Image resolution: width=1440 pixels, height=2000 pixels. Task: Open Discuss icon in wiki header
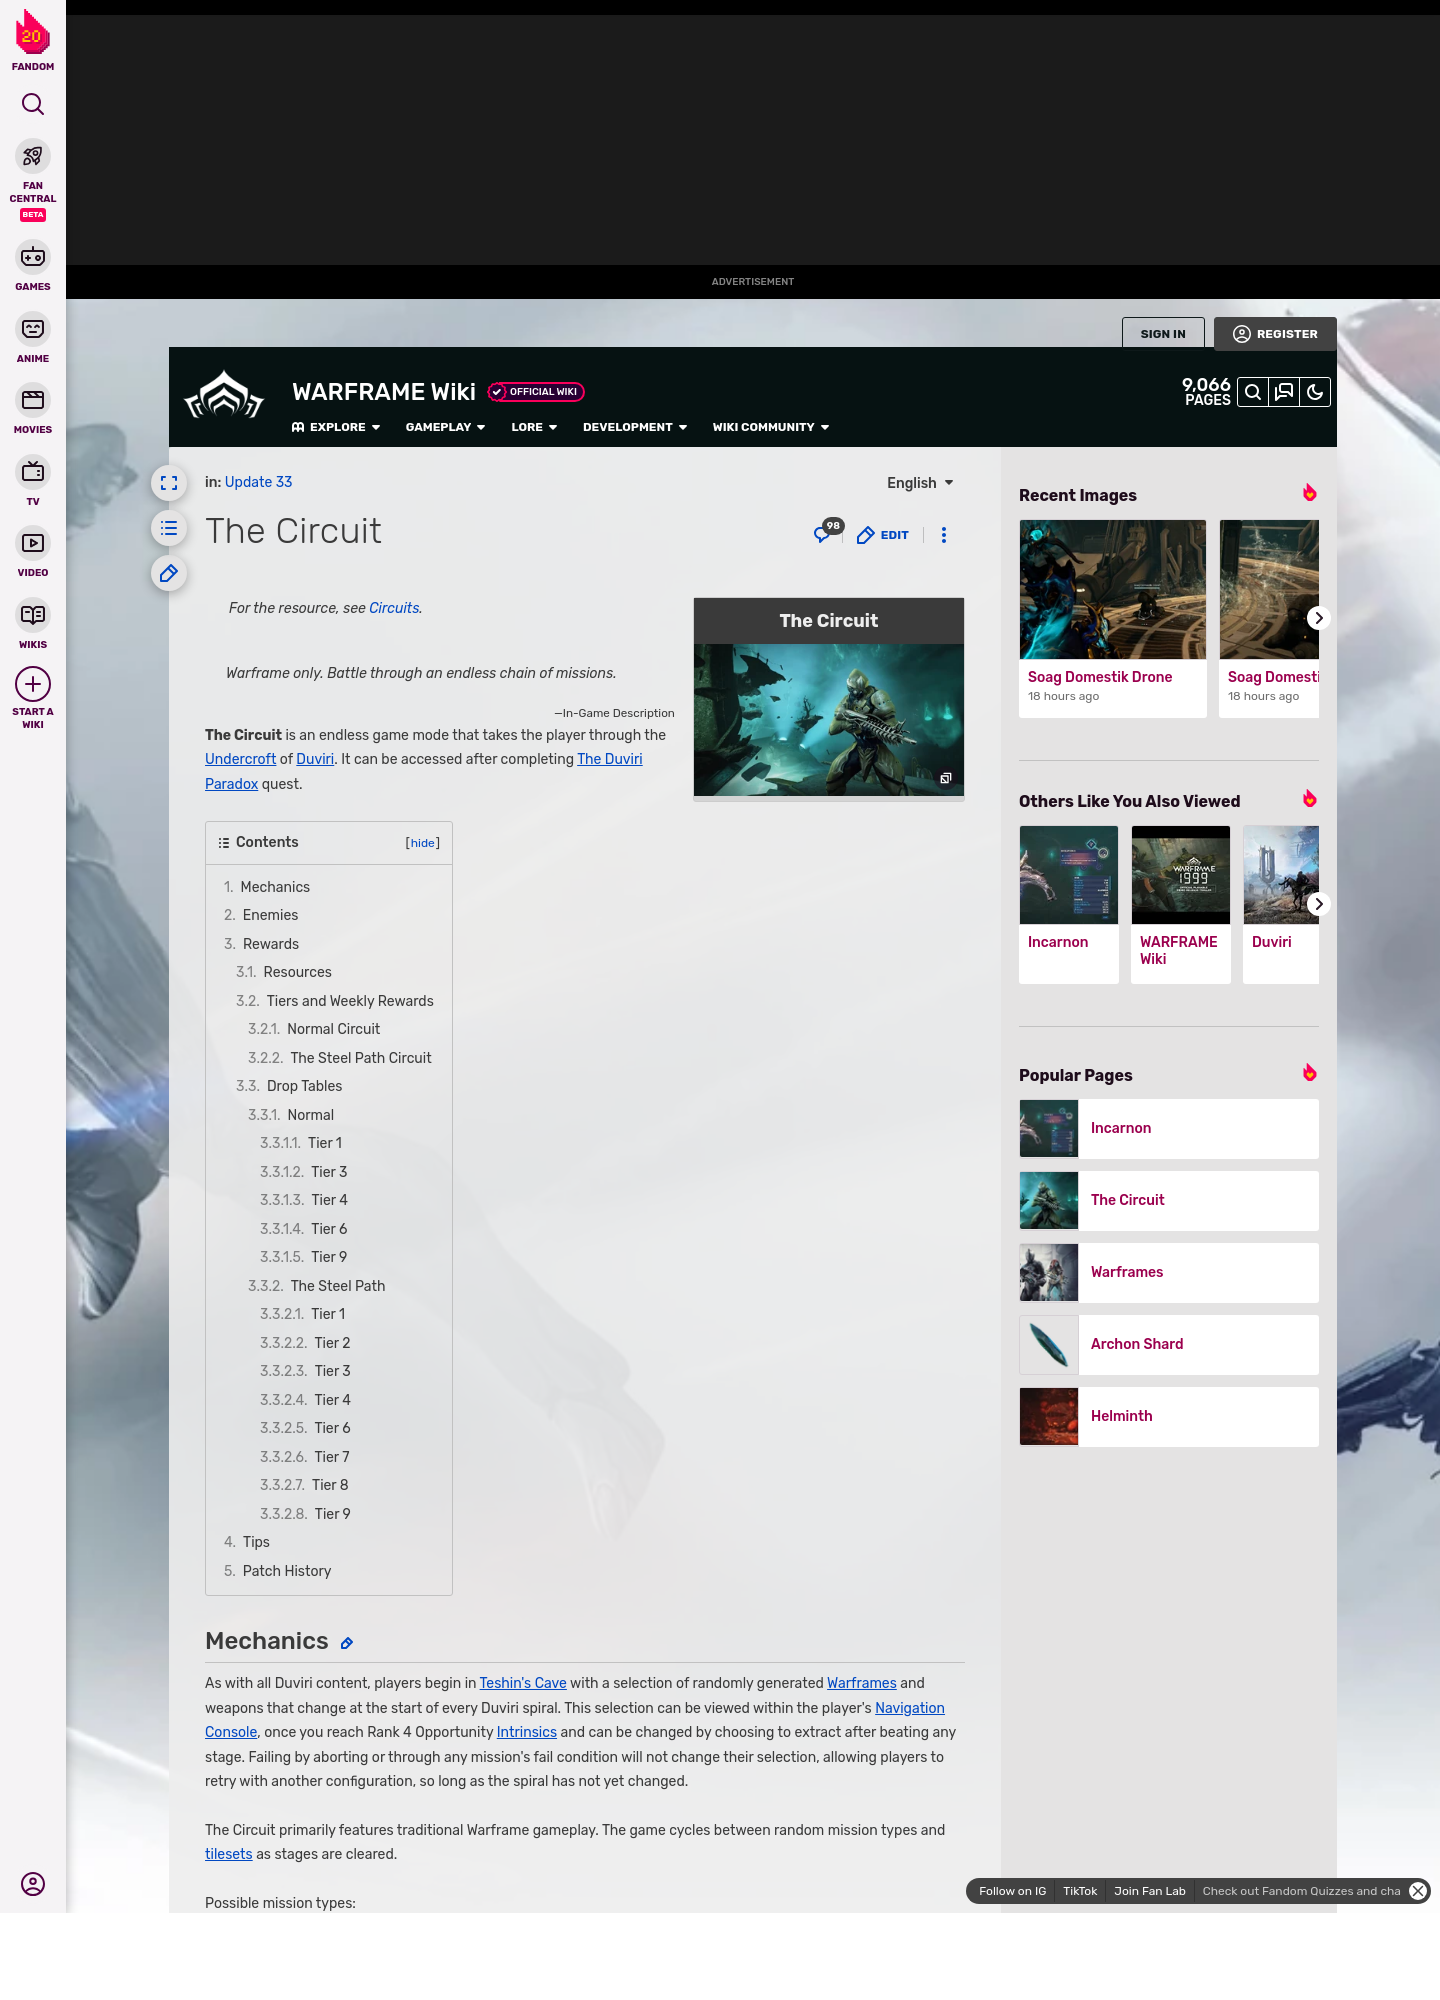click(x=1284, y=392)
